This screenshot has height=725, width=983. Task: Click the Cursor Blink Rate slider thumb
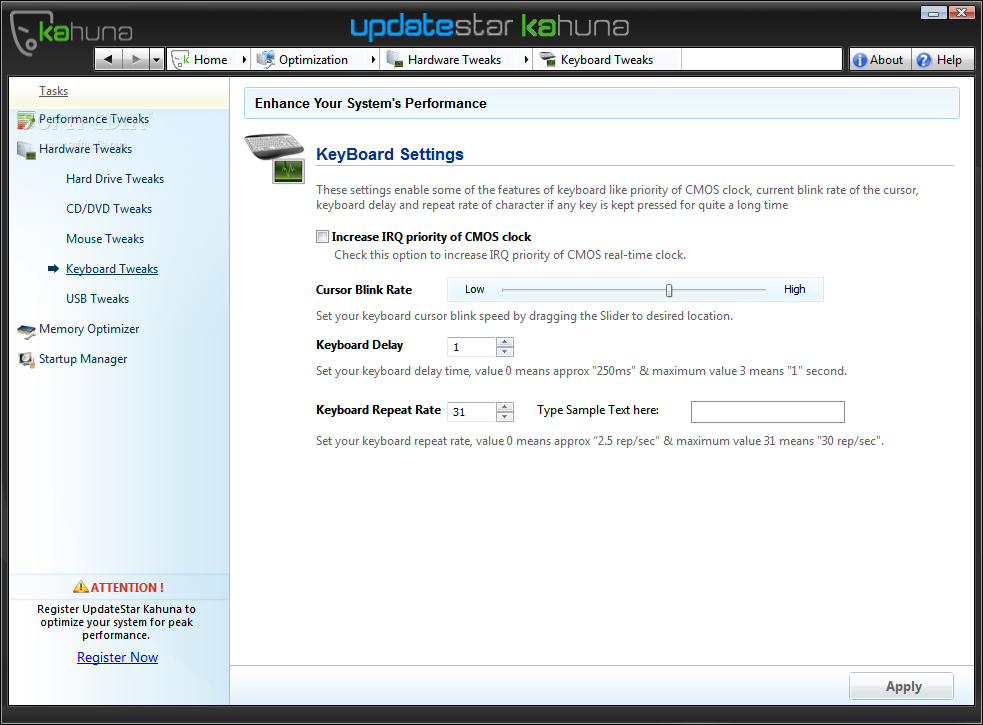tap(669, 290)
